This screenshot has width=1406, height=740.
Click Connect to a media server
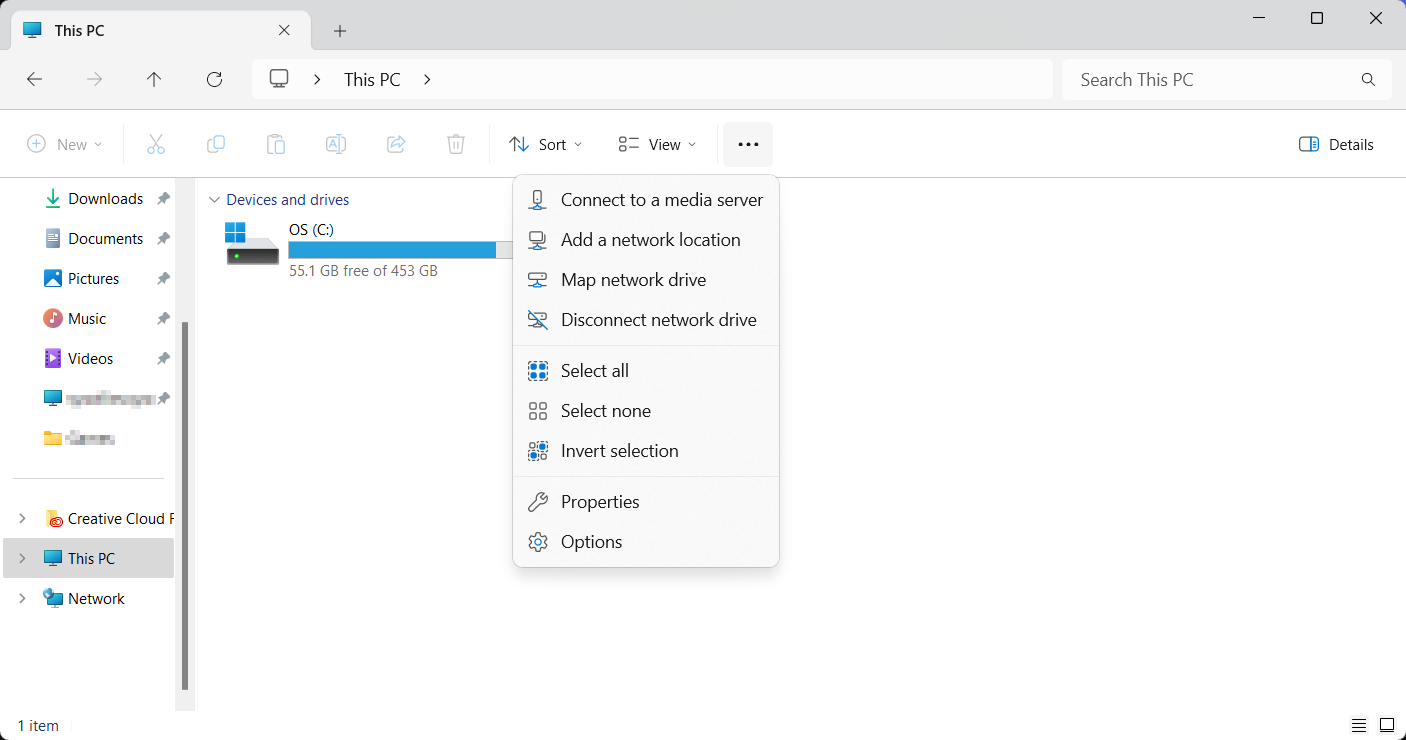661,200
